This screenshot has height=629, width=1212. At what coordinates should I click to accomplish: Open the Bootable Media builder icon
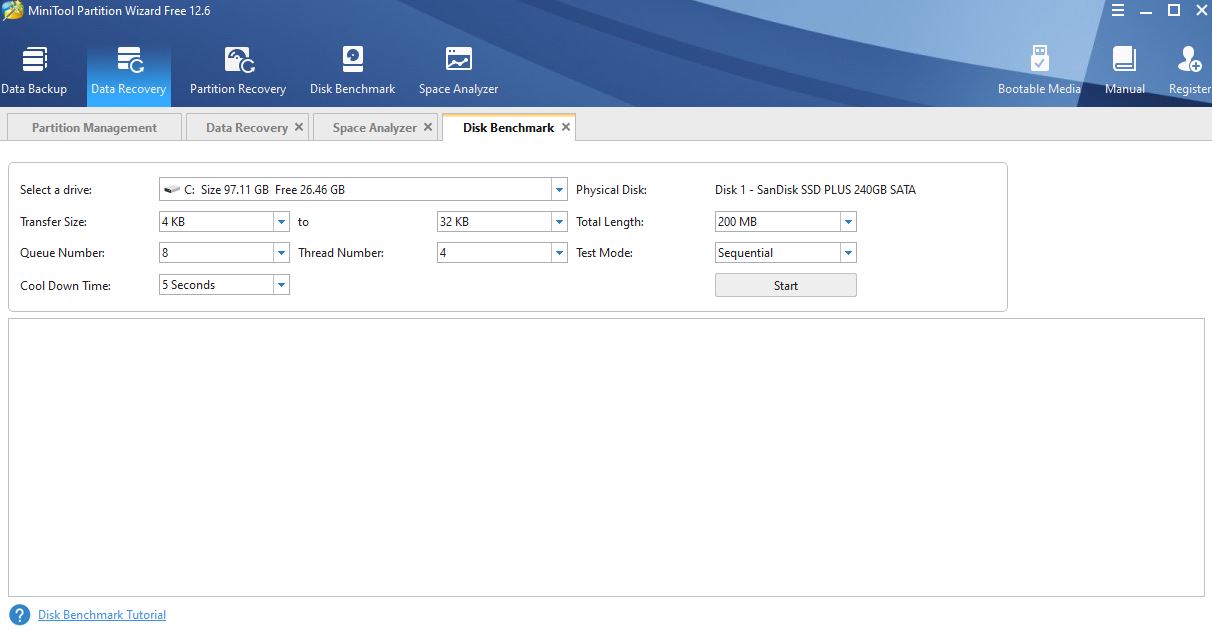tap(1039, 60)
